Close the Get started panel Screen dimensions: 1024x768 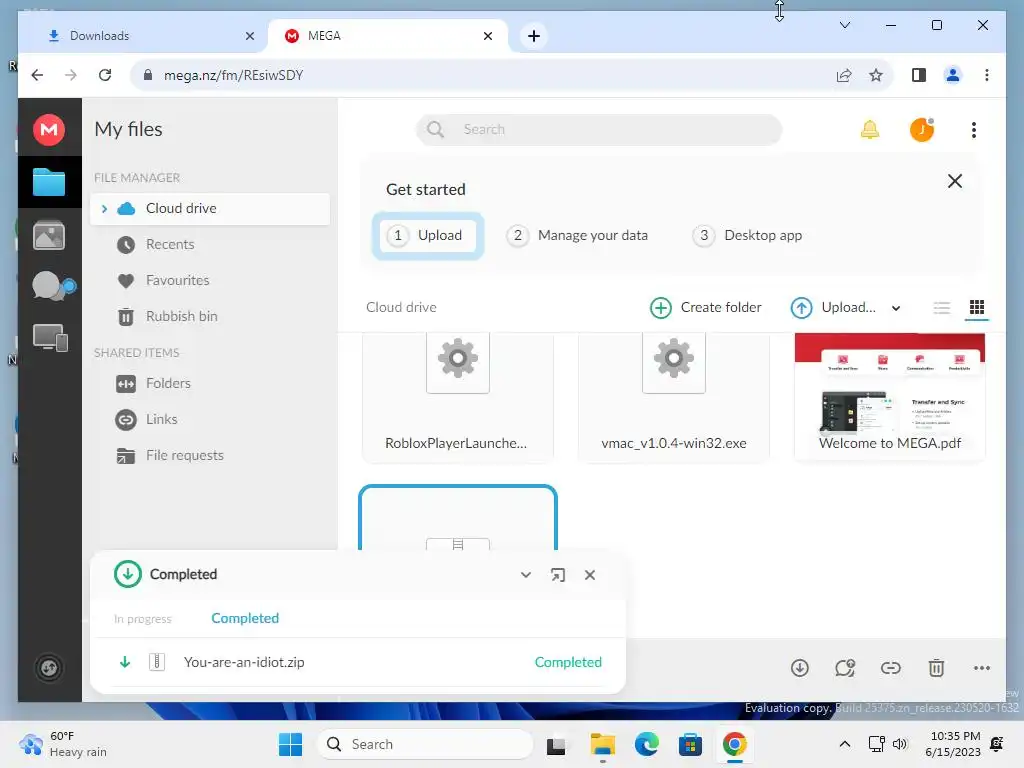tap(954, 182)
